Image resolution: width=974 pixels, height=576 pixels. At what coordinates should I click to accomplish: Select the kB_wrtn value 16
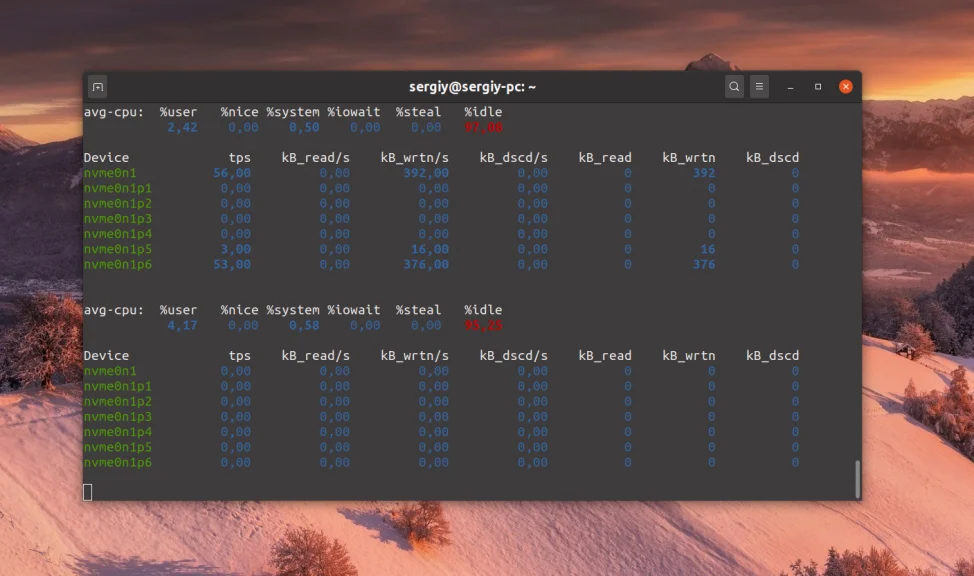coord(708,249)
